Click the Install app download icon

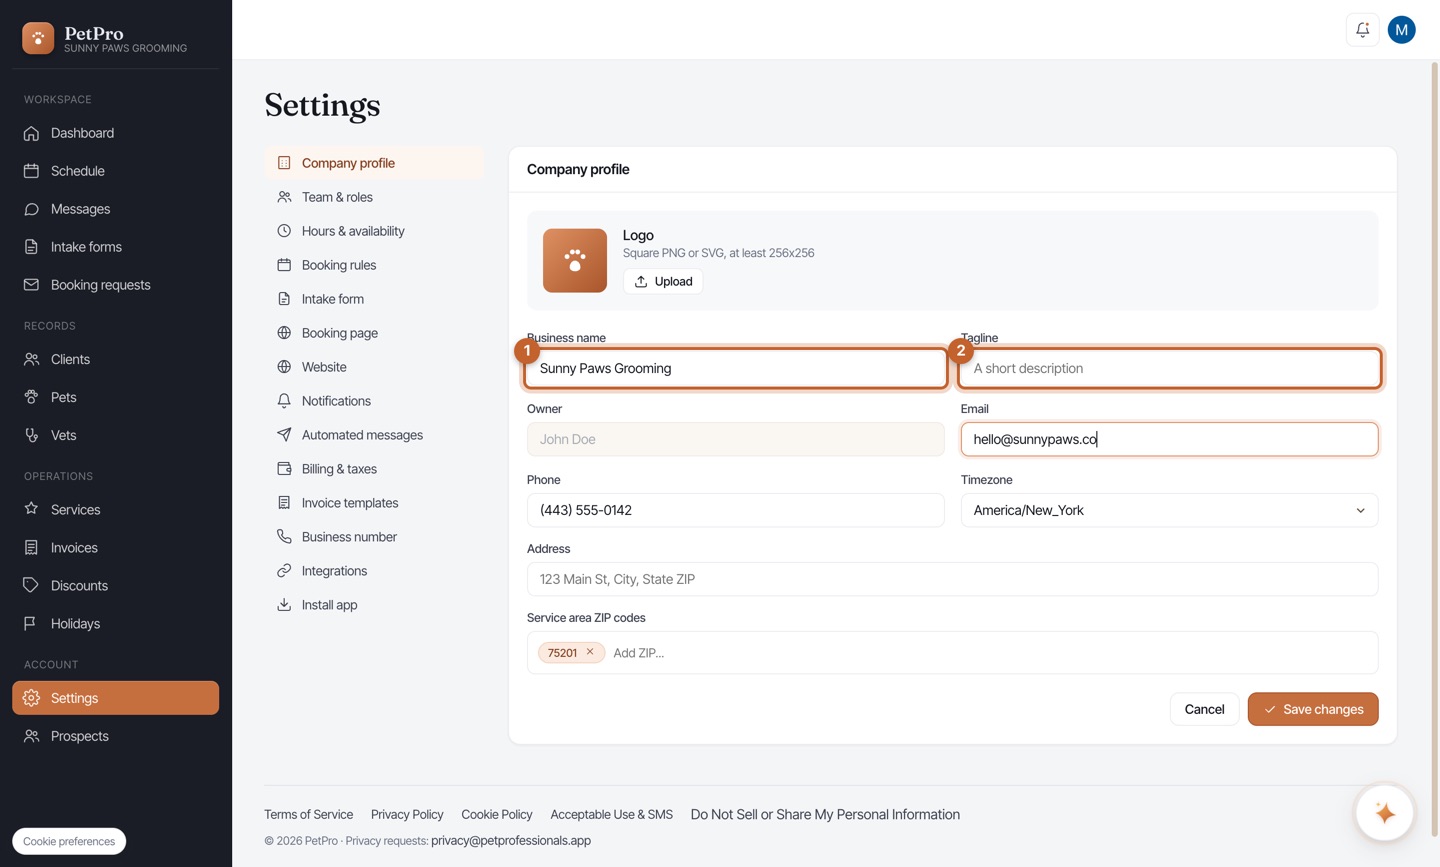pyautogui.click(x=284, y=605)
